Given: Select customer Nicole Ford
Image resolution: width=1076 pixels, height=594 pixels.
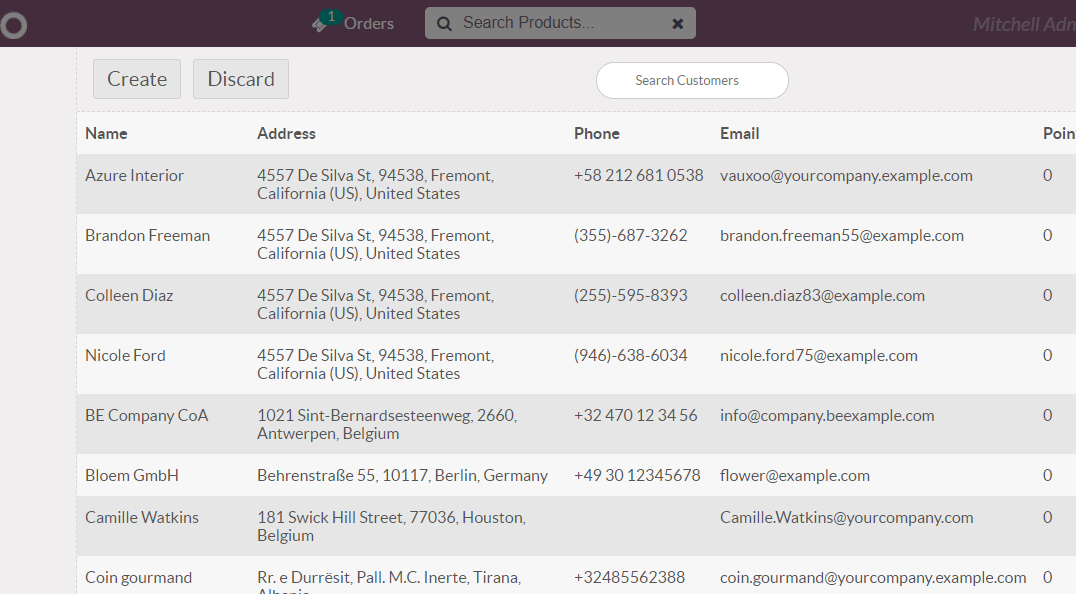Looking at the screenshot, I should click(x=126, y=355).
